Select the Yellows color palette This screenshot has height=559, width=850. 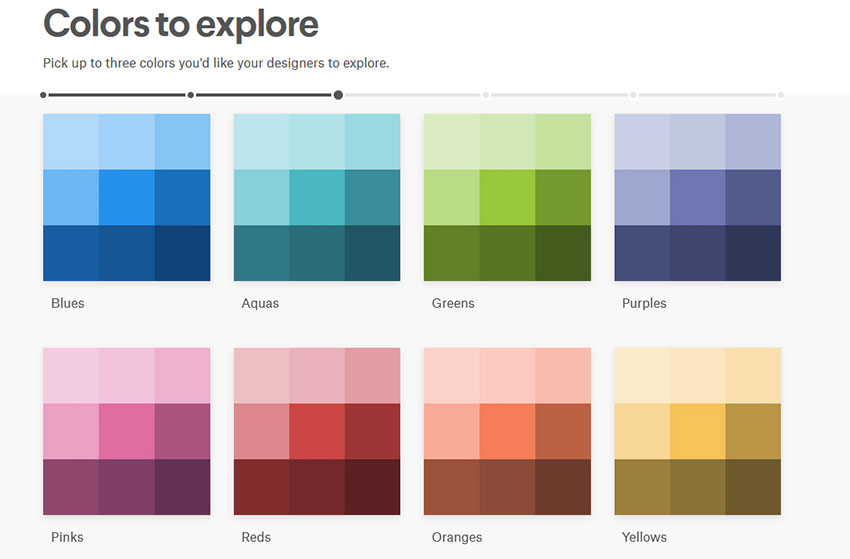(698, 432)
